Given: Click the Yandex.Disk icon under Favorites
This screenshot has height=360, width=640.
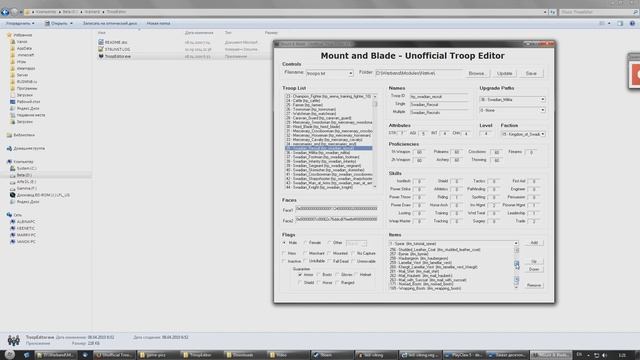Looking at the screenshot, I should click(x=13, y=108).
